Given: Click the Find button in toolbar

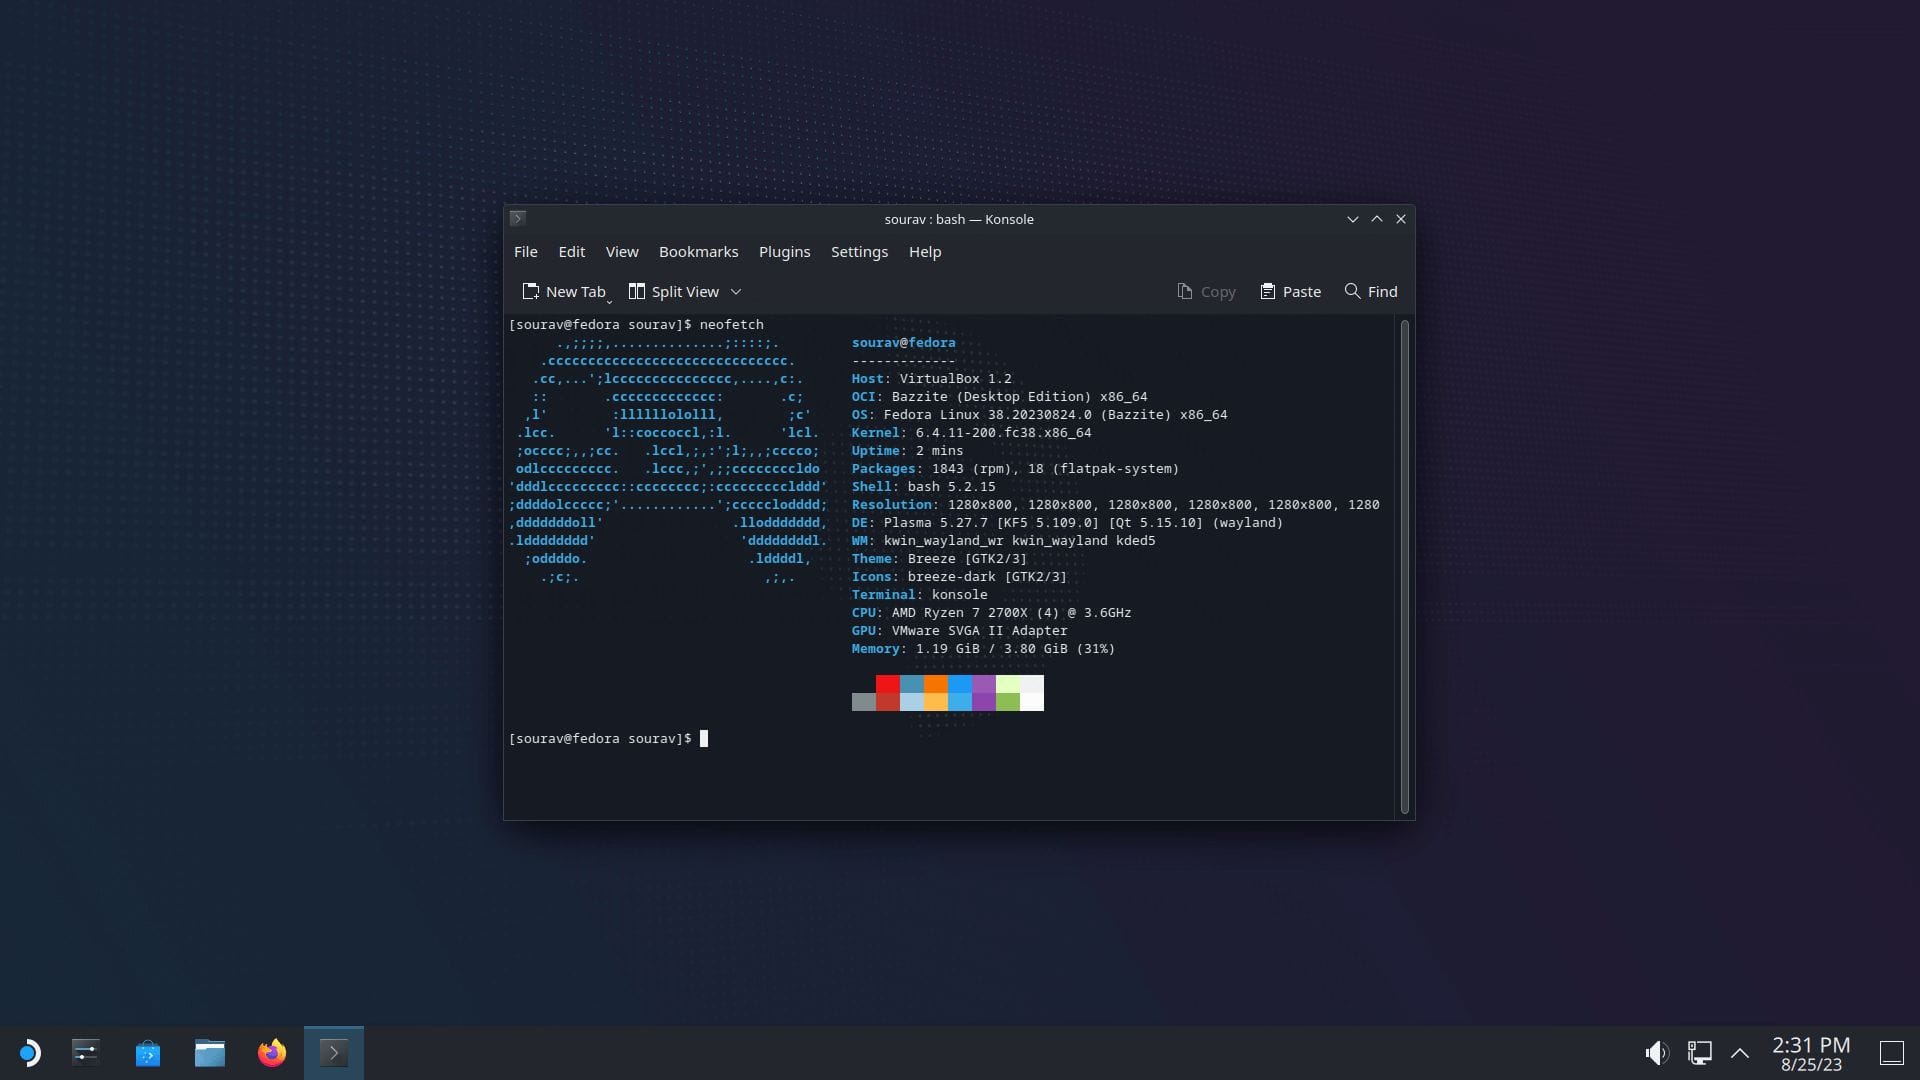Looking at the screenshot, I should (1370, 290).
